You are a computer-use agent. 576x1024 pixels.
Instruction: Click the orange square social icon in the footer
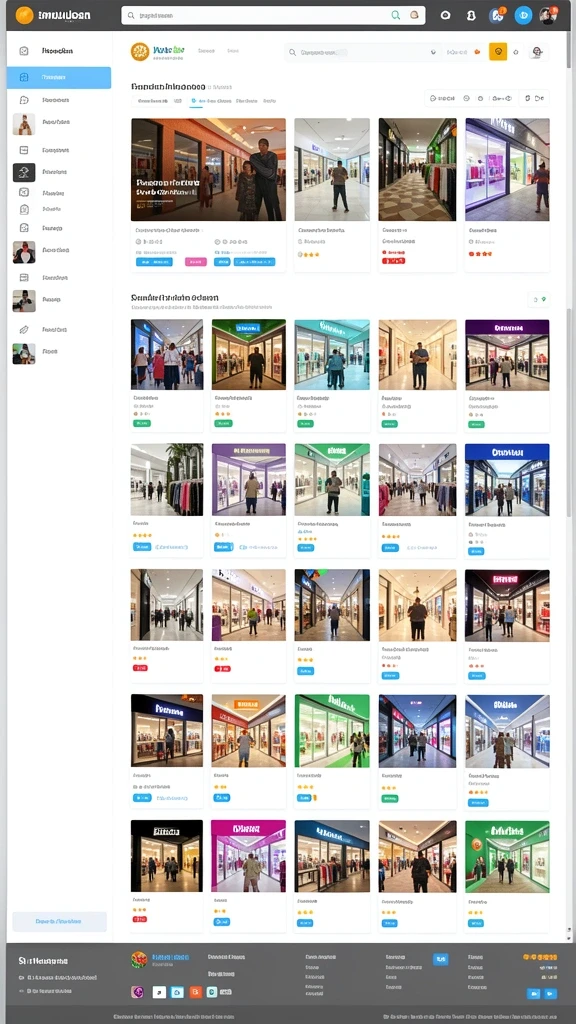pos(195,992)
